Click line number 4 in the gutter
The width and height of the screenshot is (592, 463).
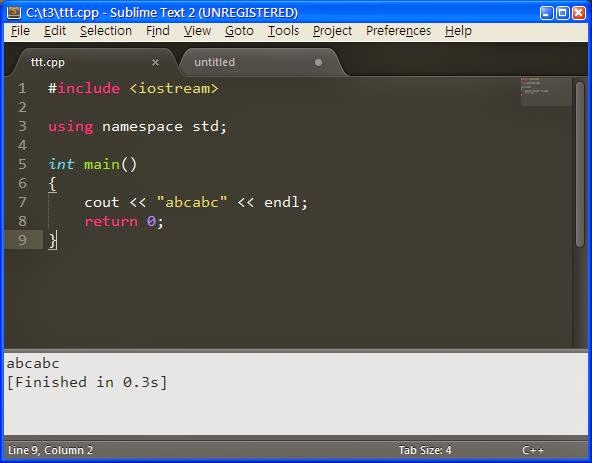(x=22, y=145)
